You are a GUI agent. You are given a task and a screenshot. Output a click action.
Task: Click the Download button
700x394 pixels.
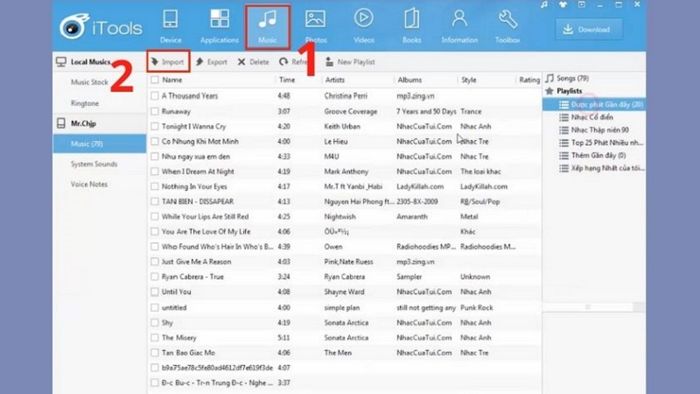(589, 29)
